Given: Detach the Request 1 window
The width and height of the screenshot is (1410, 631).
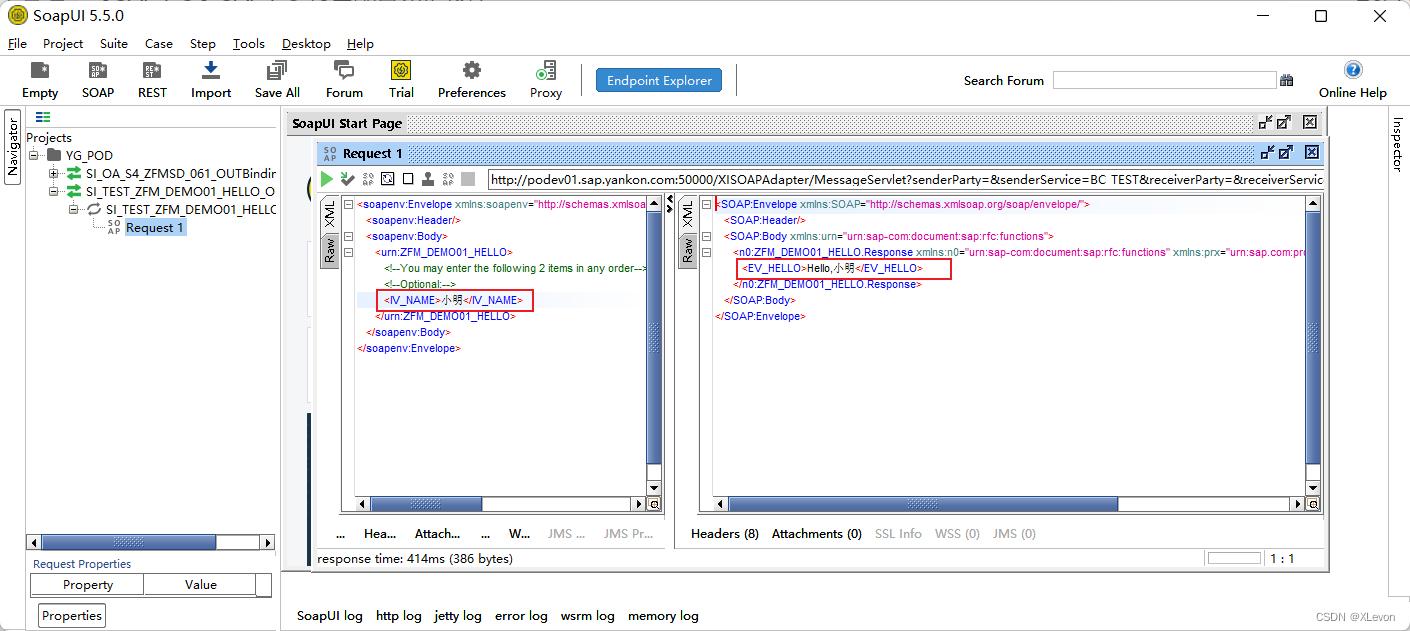Looking at the screenshot, I should pyautogui.click(x=1267, y=153).
